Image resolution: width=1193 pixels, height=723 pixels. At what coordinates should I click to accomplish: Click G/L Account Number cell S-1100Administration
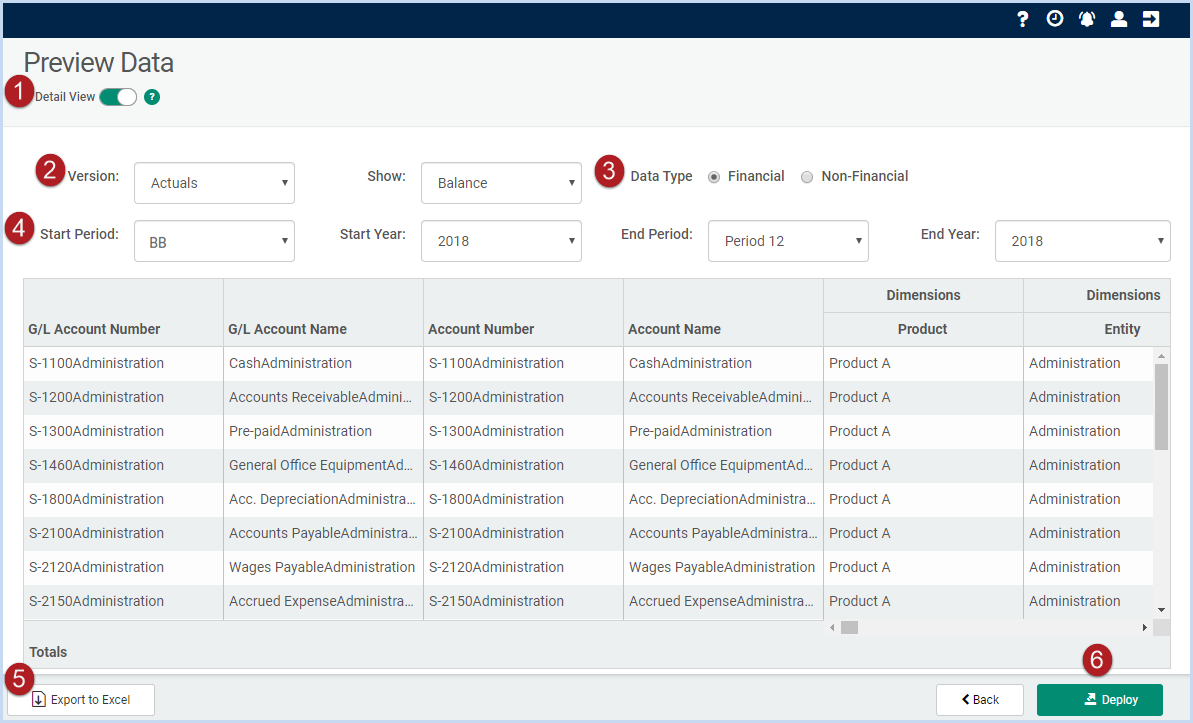click(x=124, y=364)
